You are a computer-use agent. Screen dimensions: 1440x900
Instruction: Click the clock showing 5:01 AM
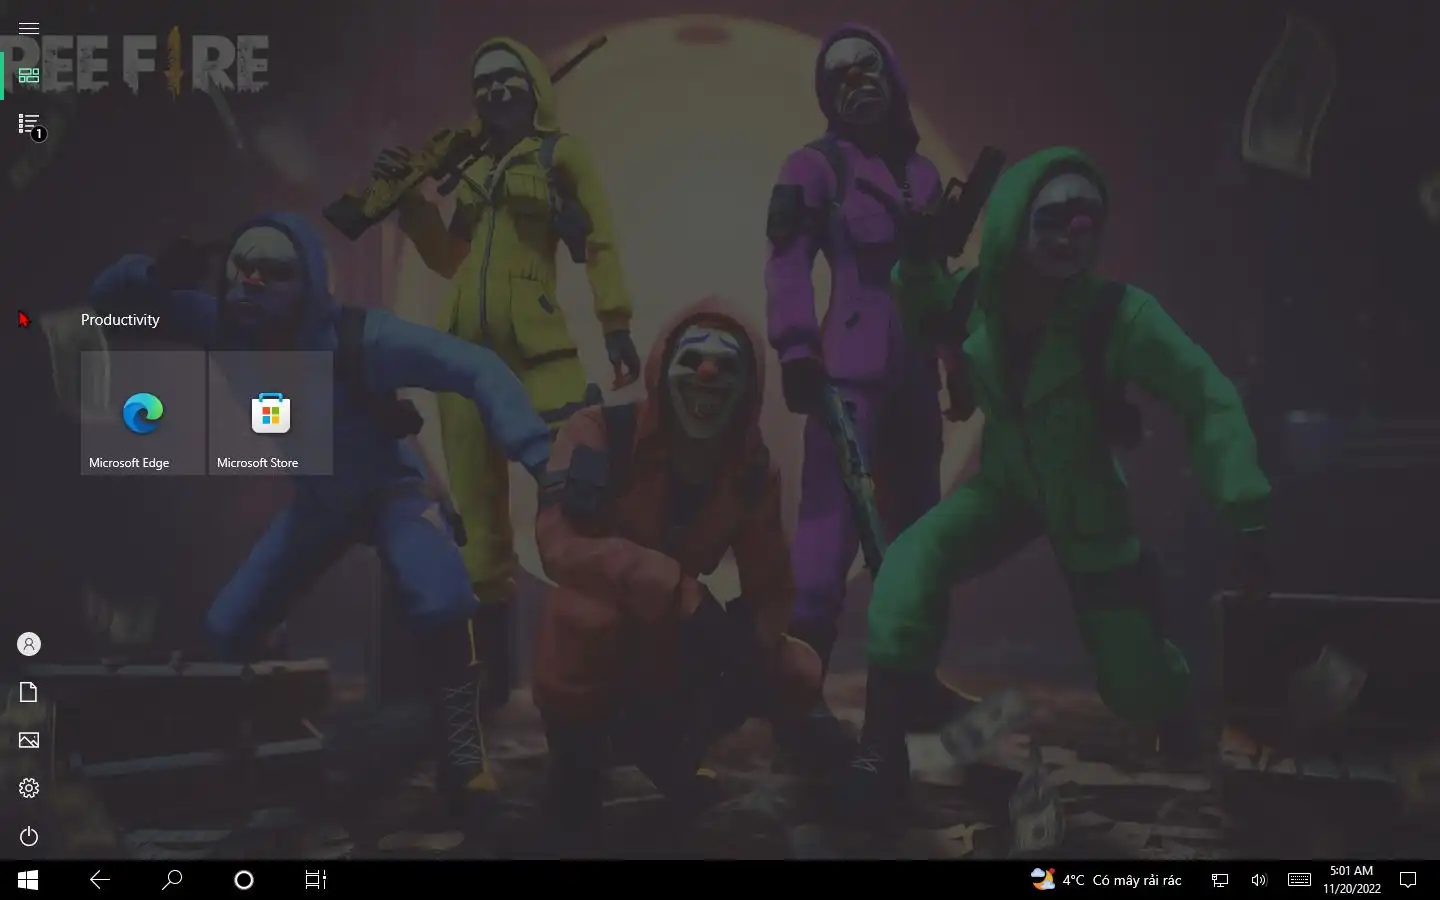pyautogui.click(x=1352, y=880)
